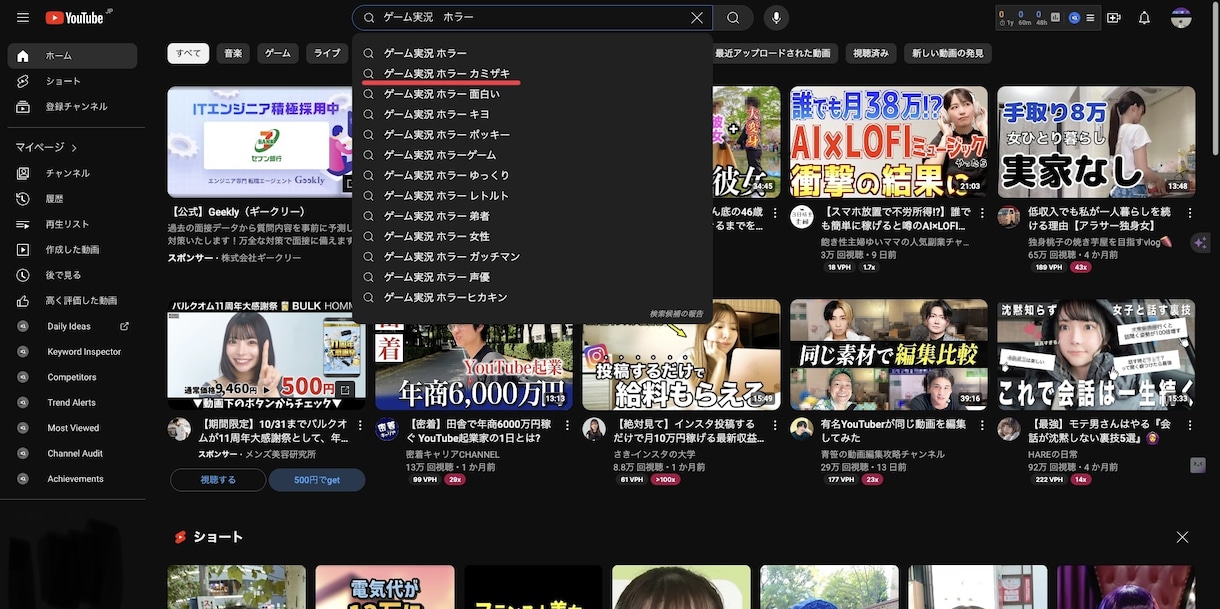1220x609 pixels.
Task: Click the 500円でget ad button
Action: point(317,480)
